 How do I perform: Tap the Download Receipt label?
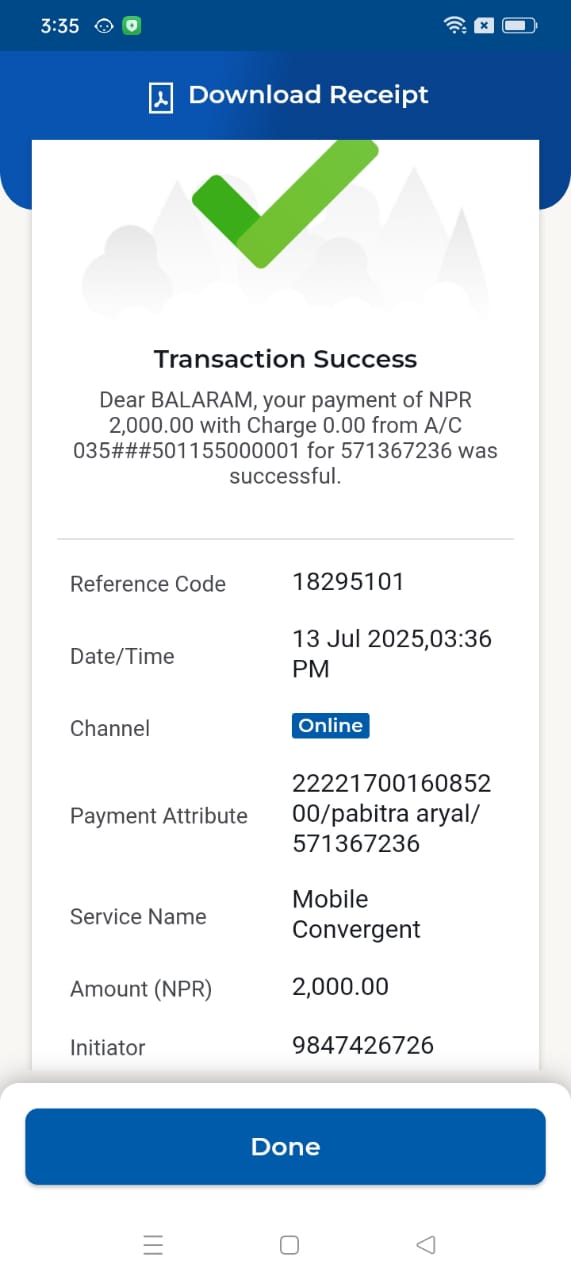pos(308,95)
